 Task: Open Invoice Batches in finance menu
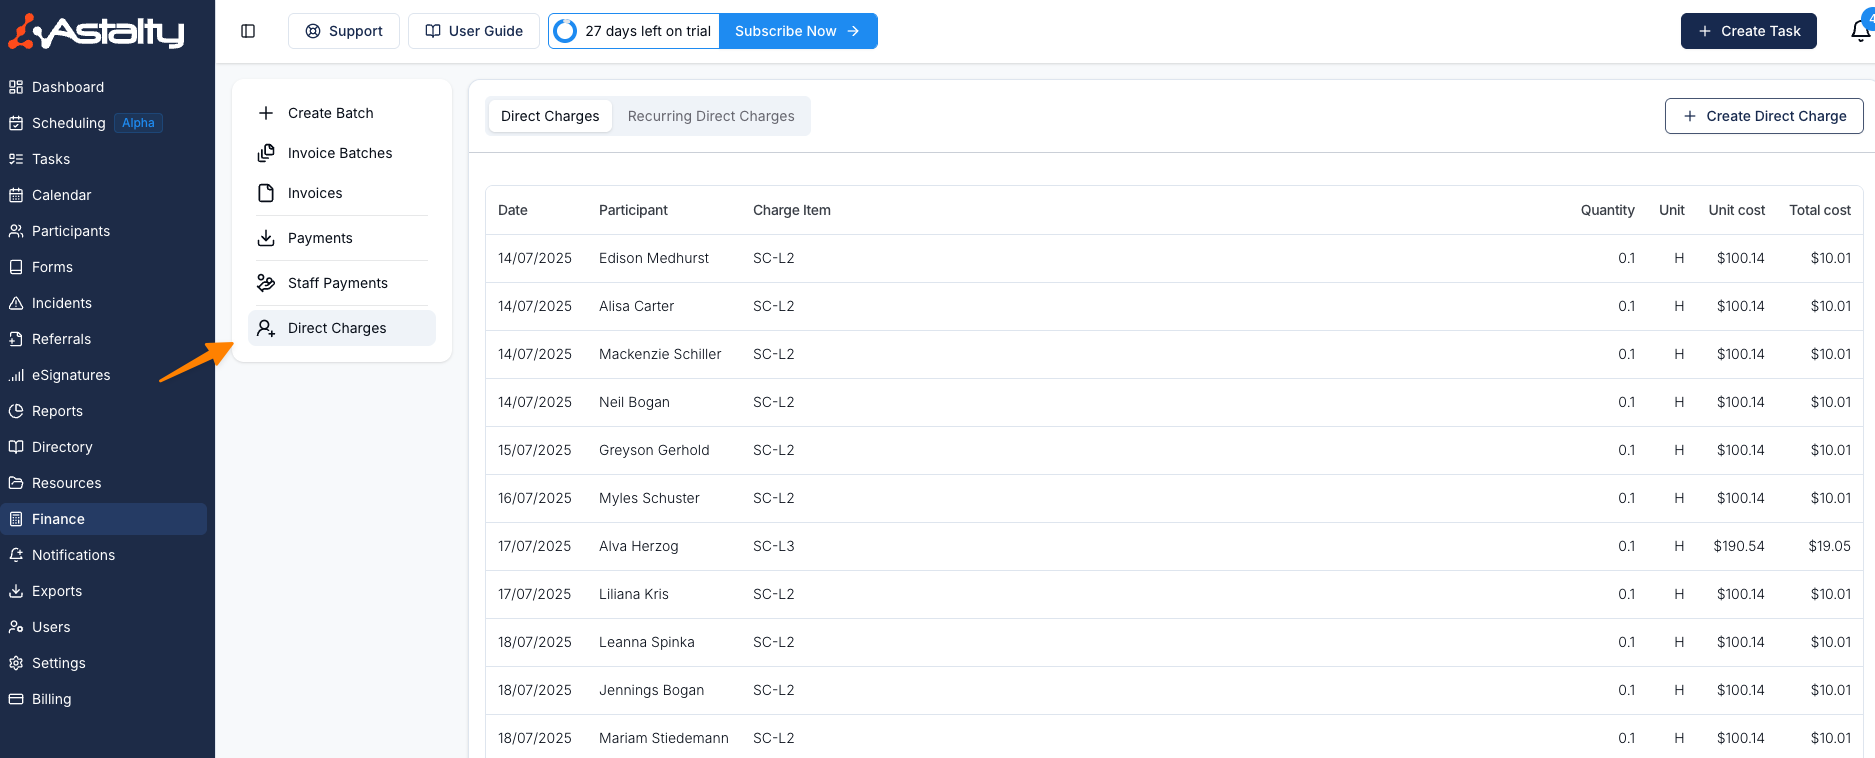tap(339, 153)
